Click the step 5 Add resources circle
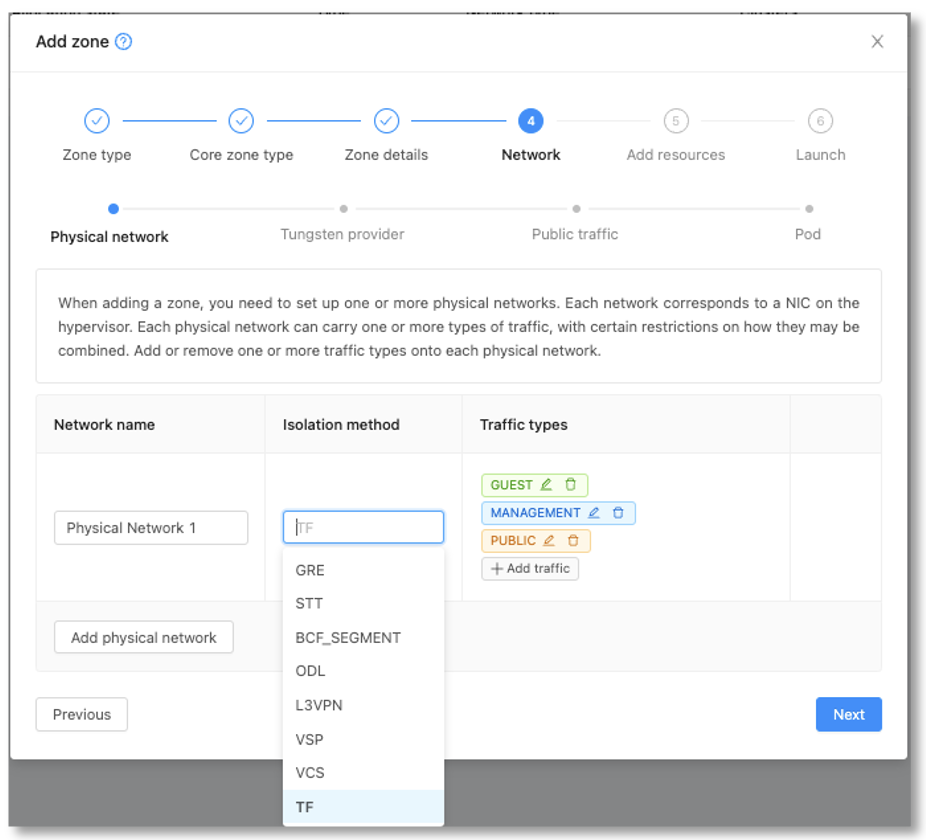The image size is (926, 840). [x=676, y=121]
